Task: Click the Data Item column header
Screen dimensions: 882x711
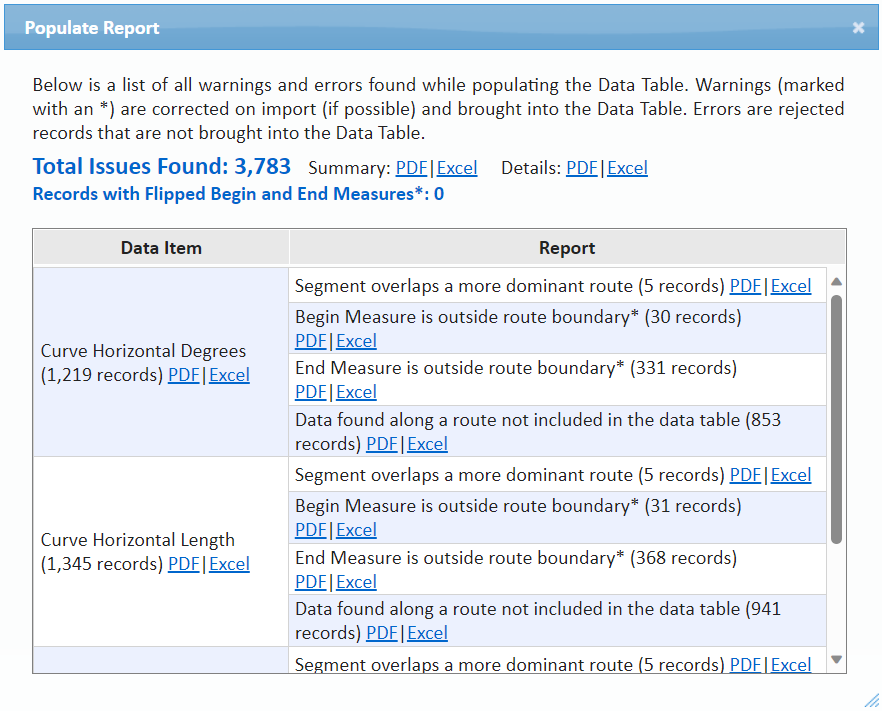Action: (x=161, y=248)
